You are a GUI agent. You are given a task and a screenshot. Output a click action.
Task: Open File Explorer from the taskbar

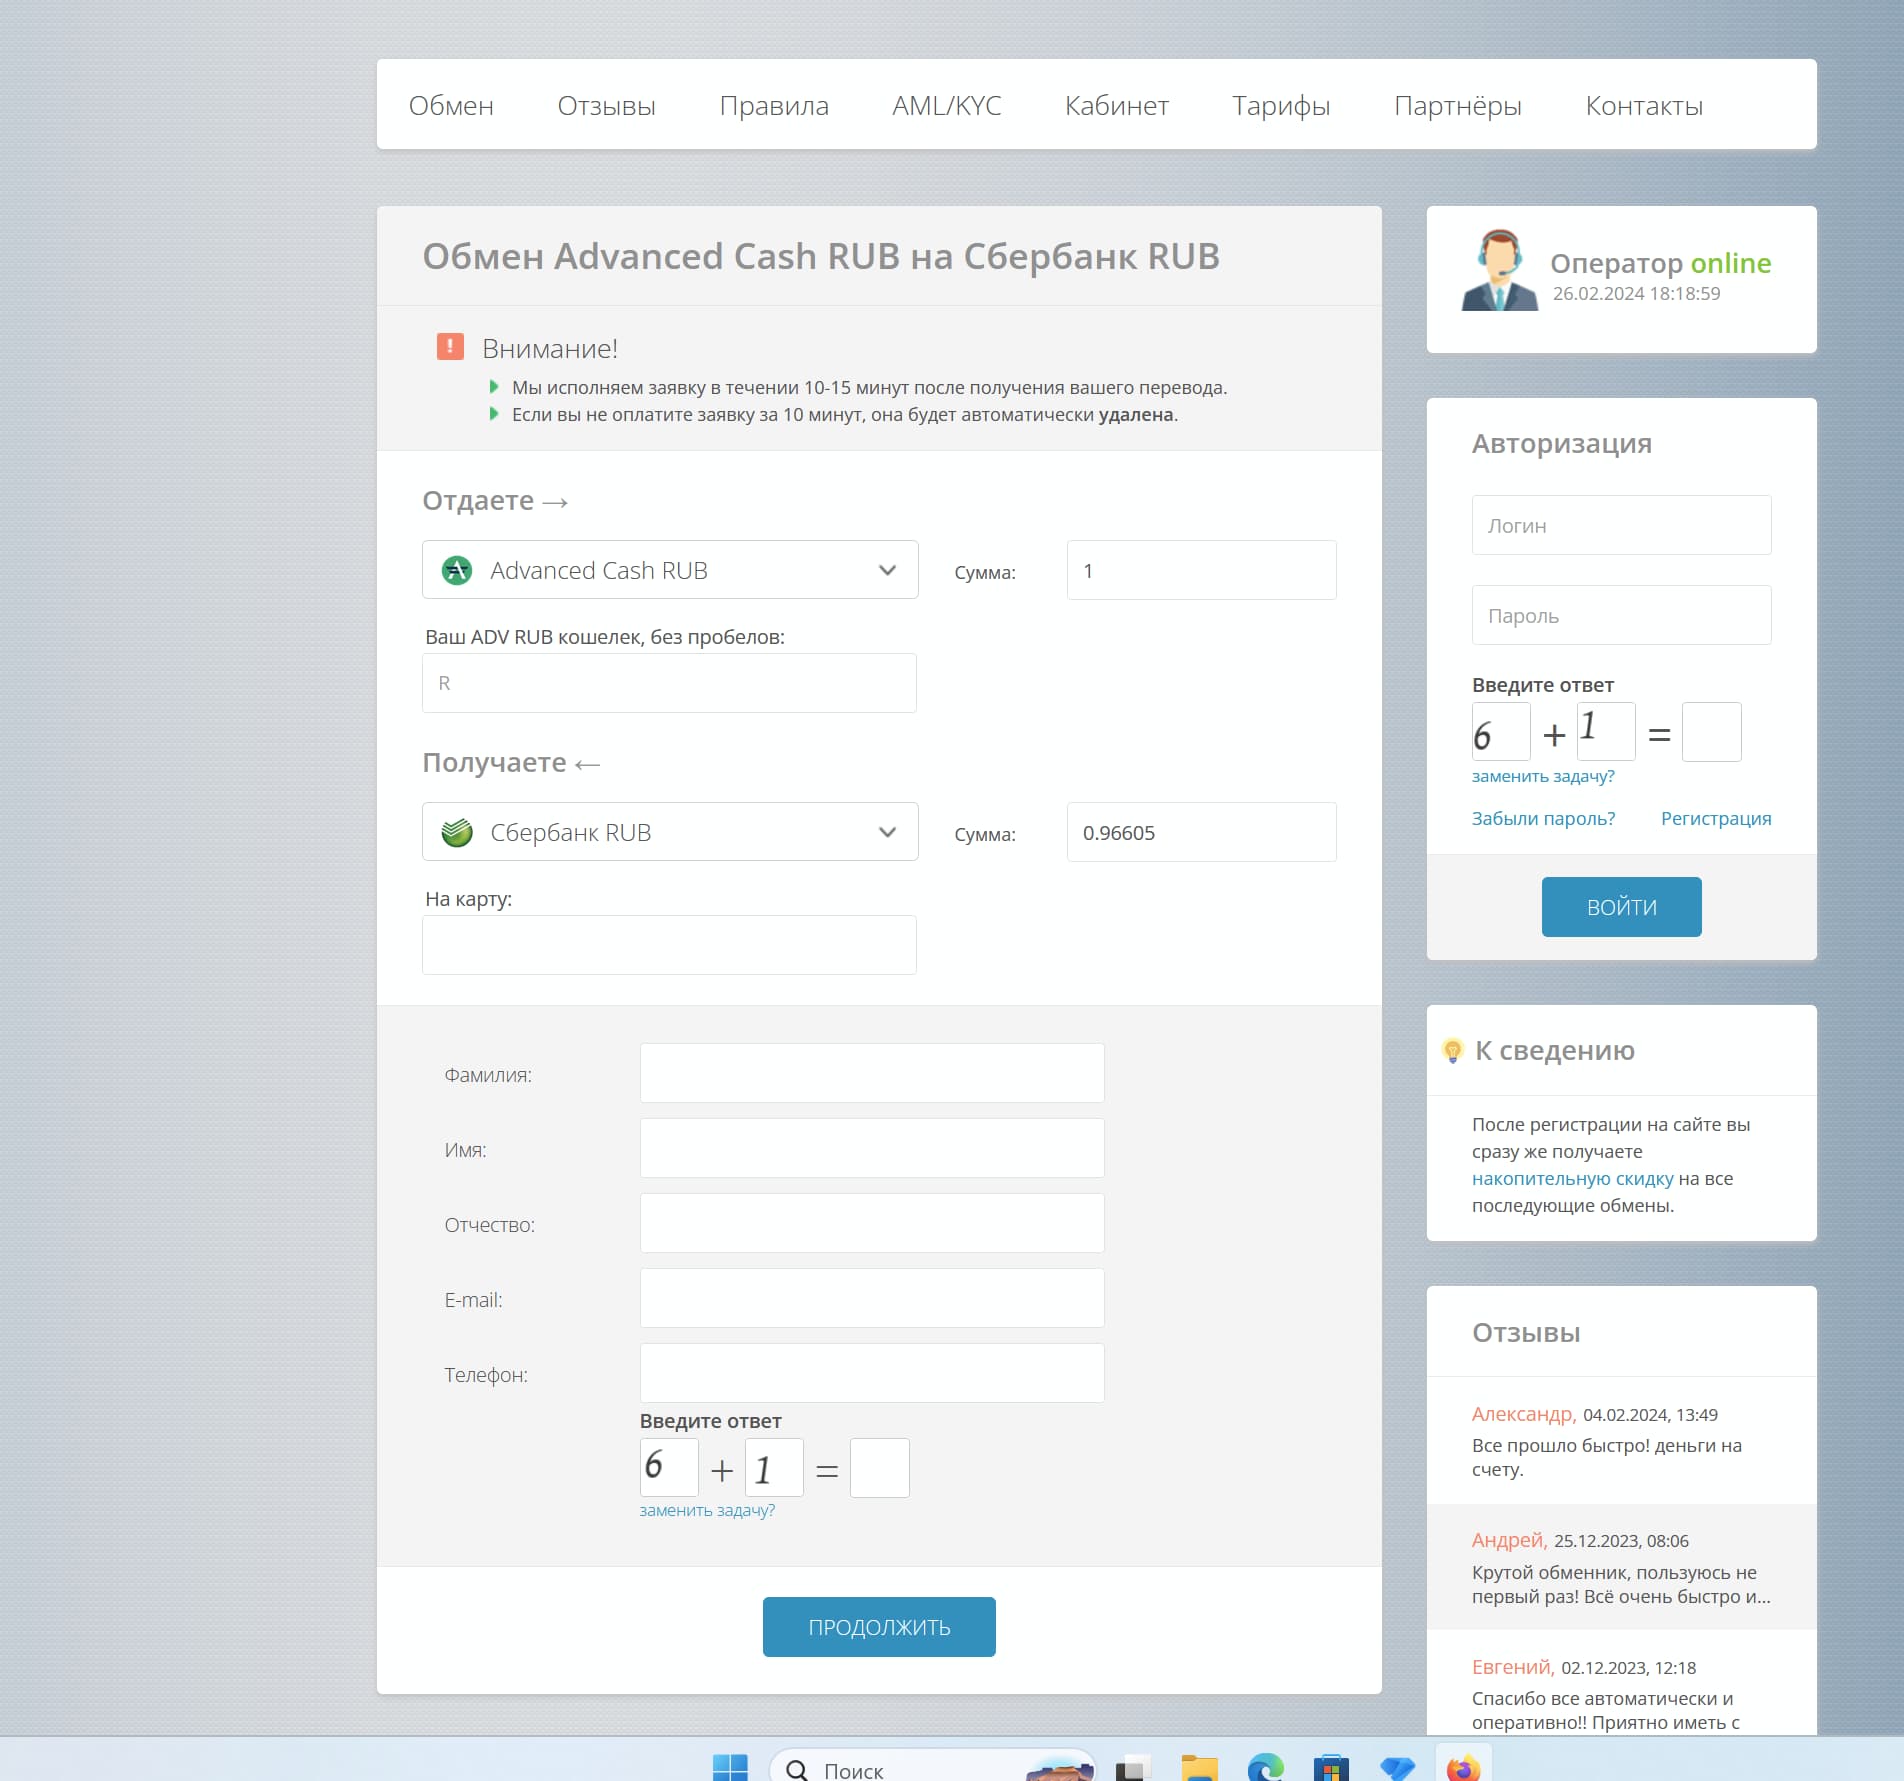1199,1769
